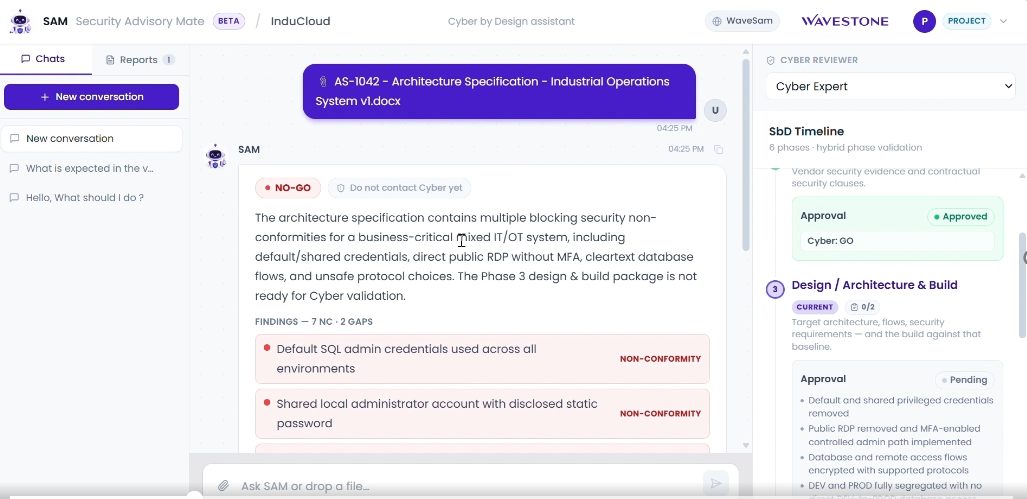Open the AS-1042 Architecture Specification attachment
The width and height of the screenshot is (1027, 499).
click(499, 92)
